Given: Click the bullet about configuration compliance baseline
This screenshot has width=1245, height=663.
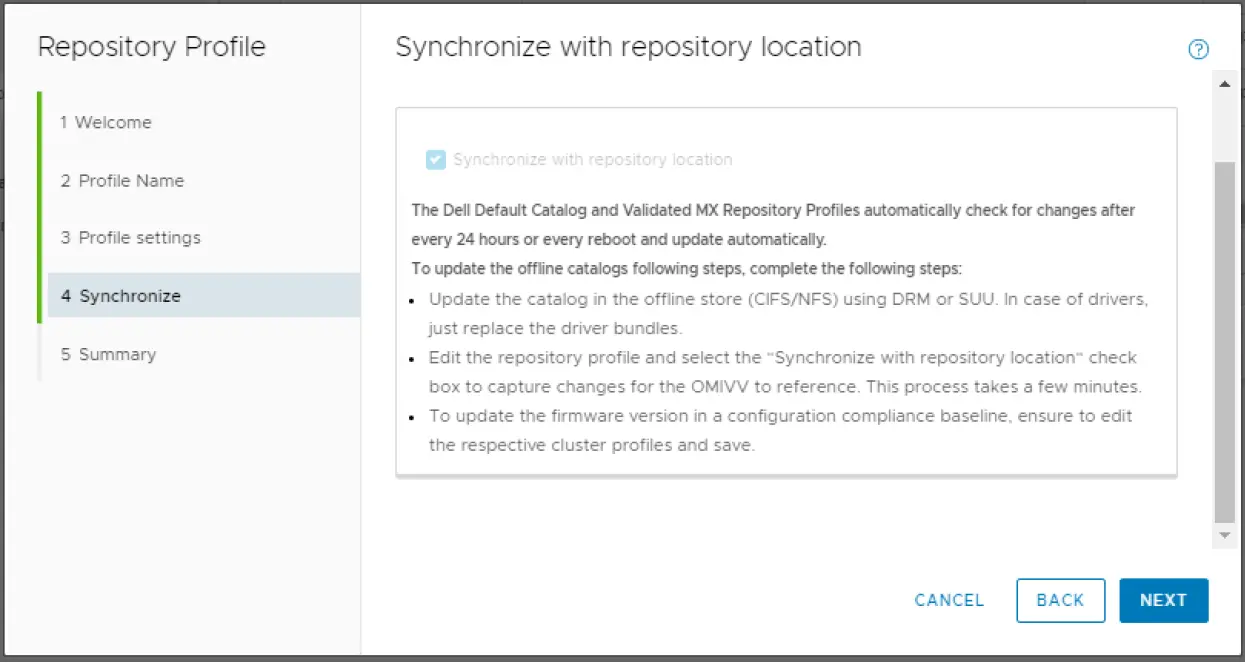Looking at the screenshot, I should 780,430.
